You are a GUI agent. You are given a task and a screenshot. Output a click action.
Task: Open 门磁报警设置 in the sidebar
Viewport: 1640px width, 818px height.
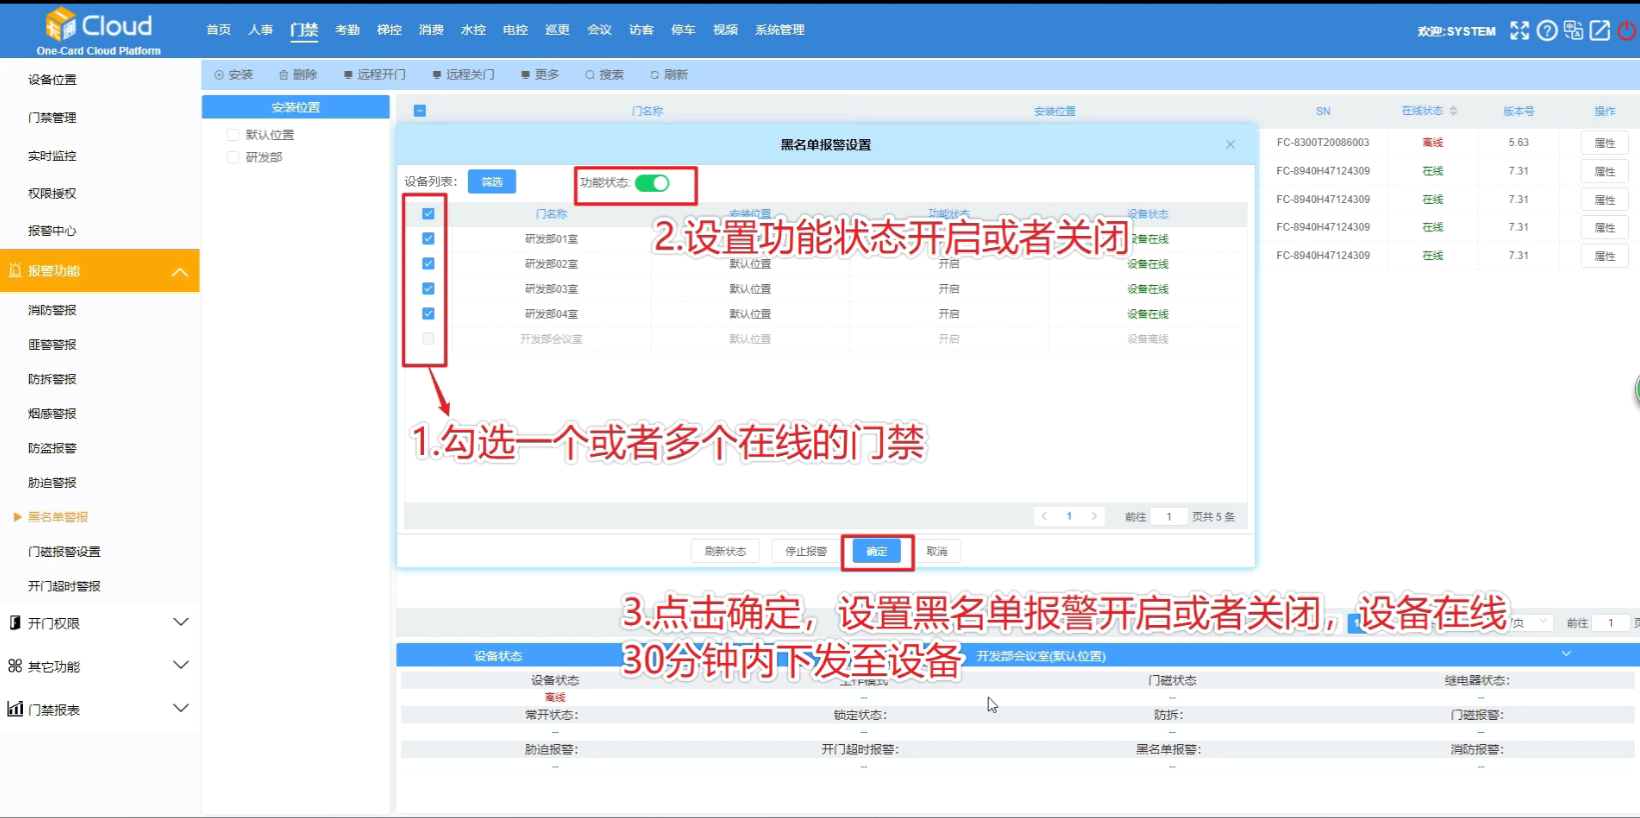point(64,552)
